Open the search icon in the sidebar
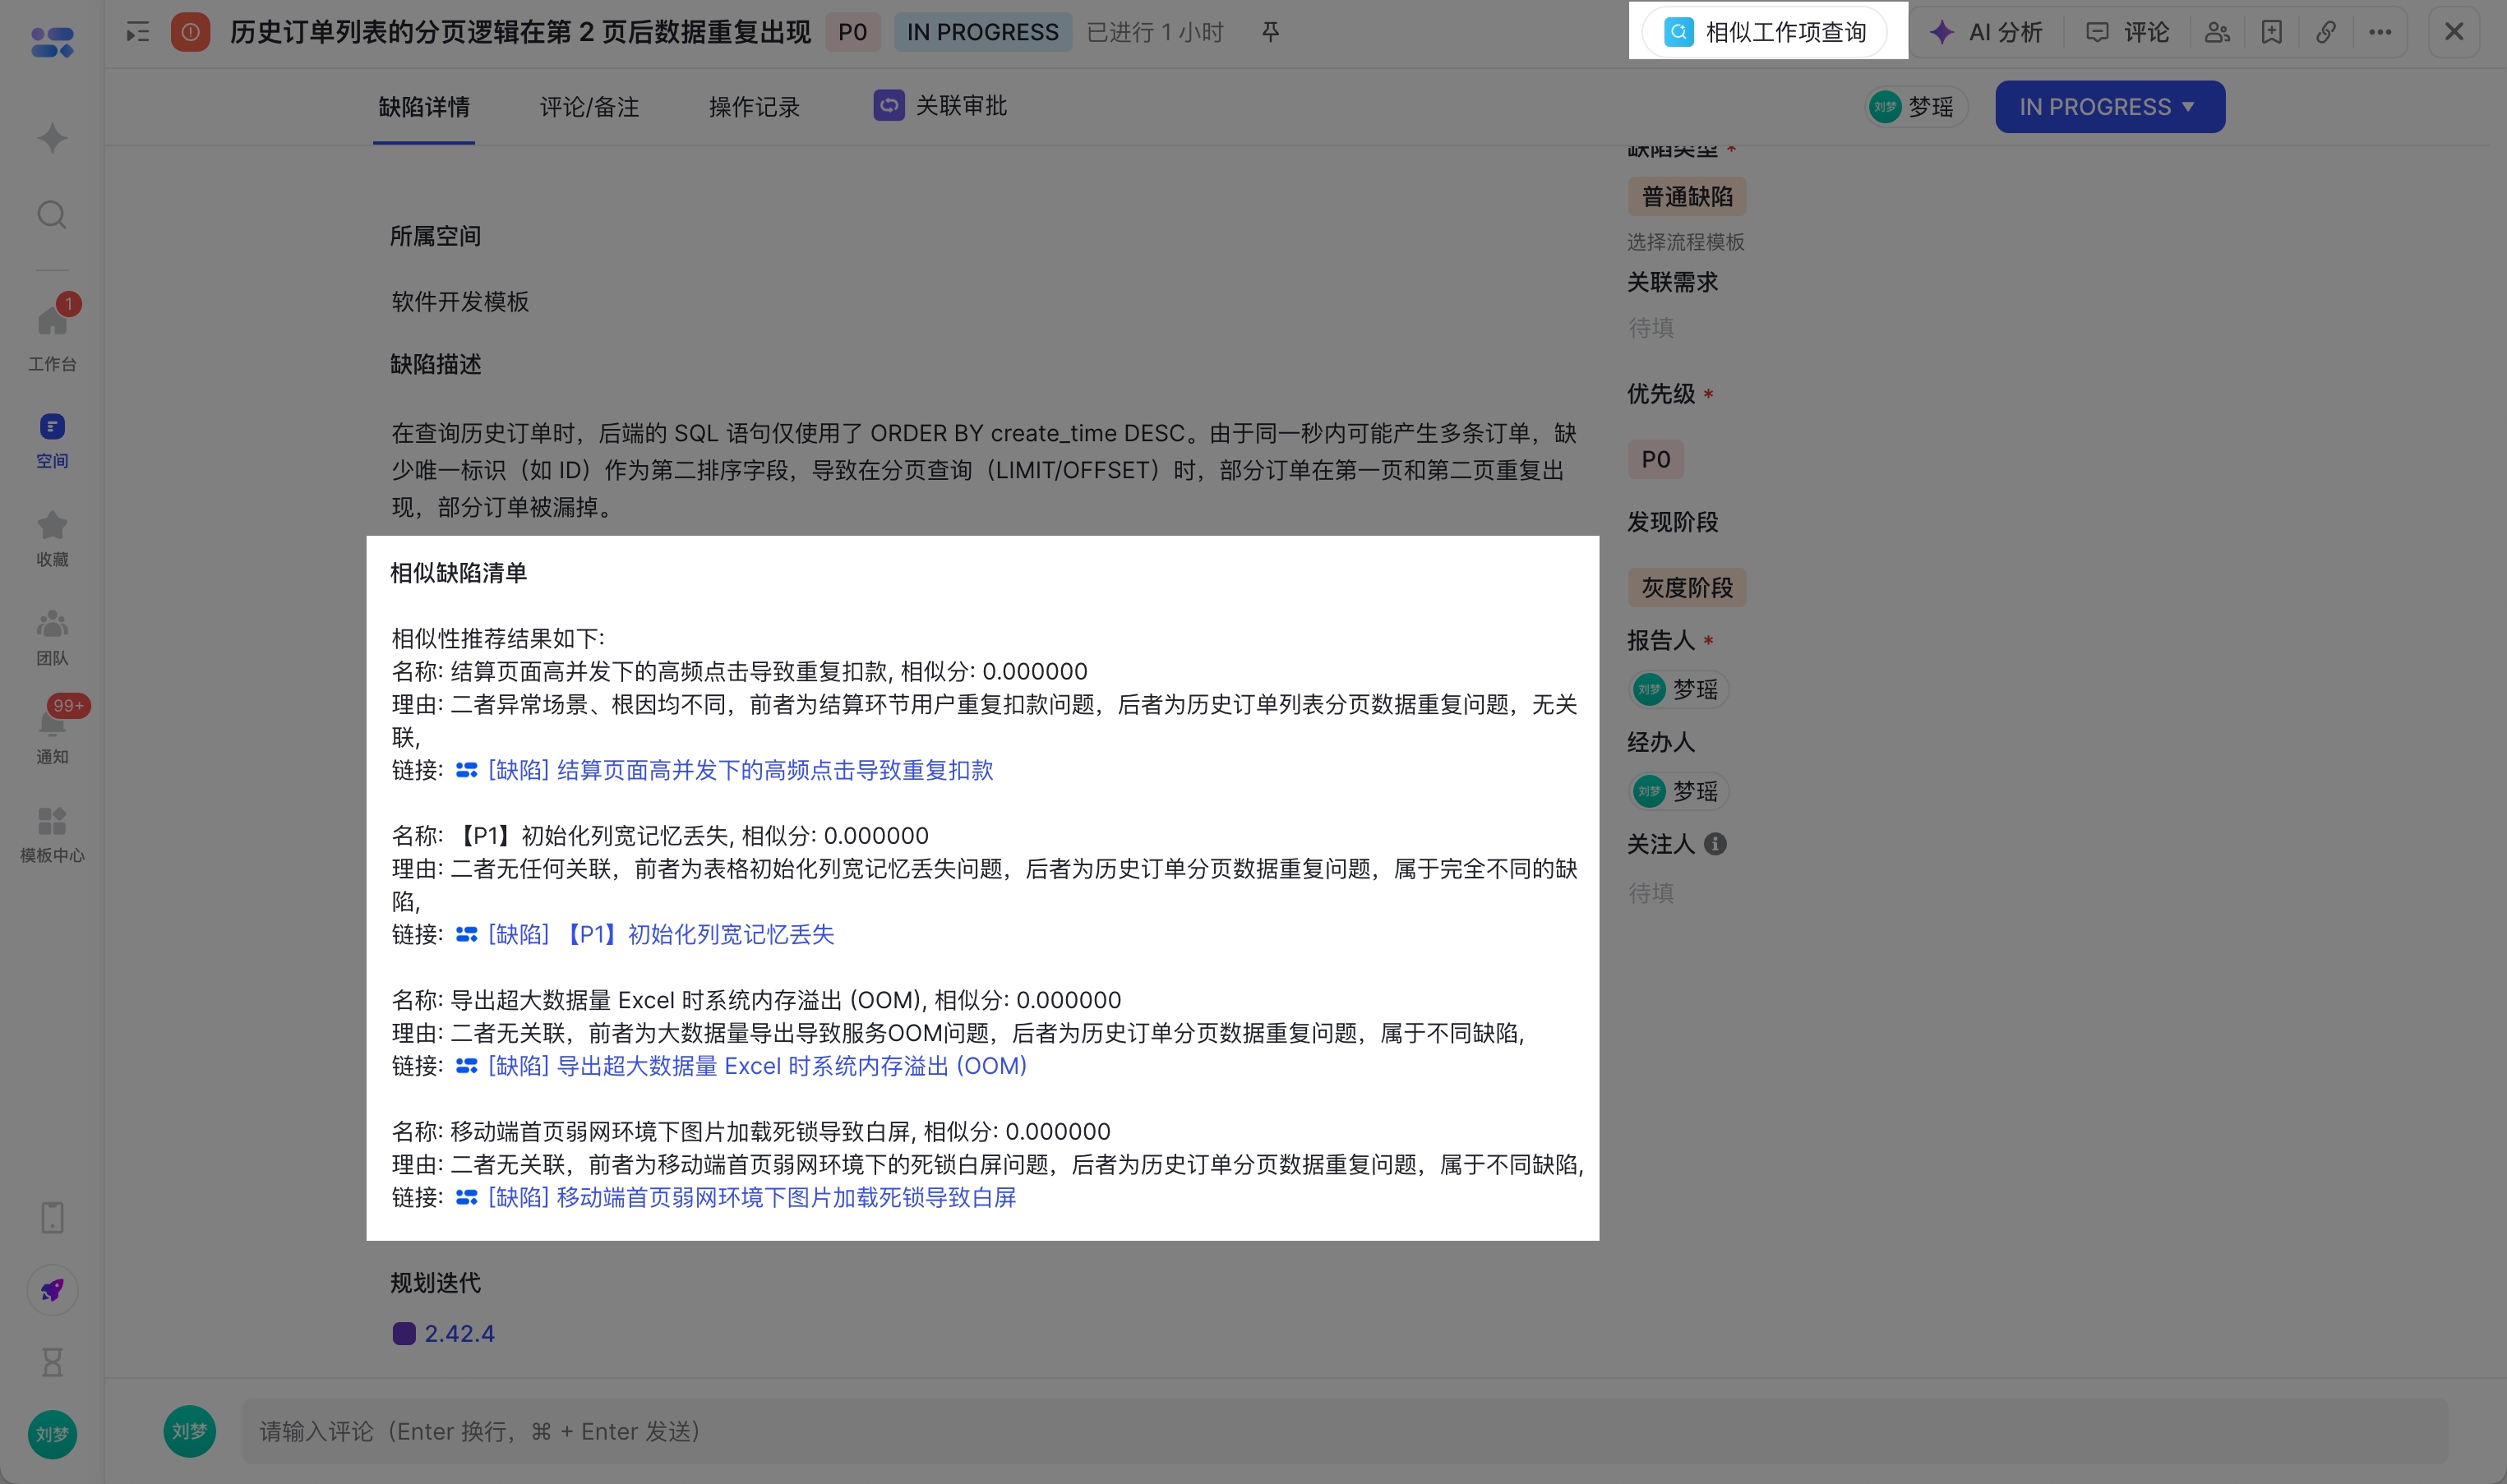Viewport: 2507px width, 1484px height. [52, 215]
